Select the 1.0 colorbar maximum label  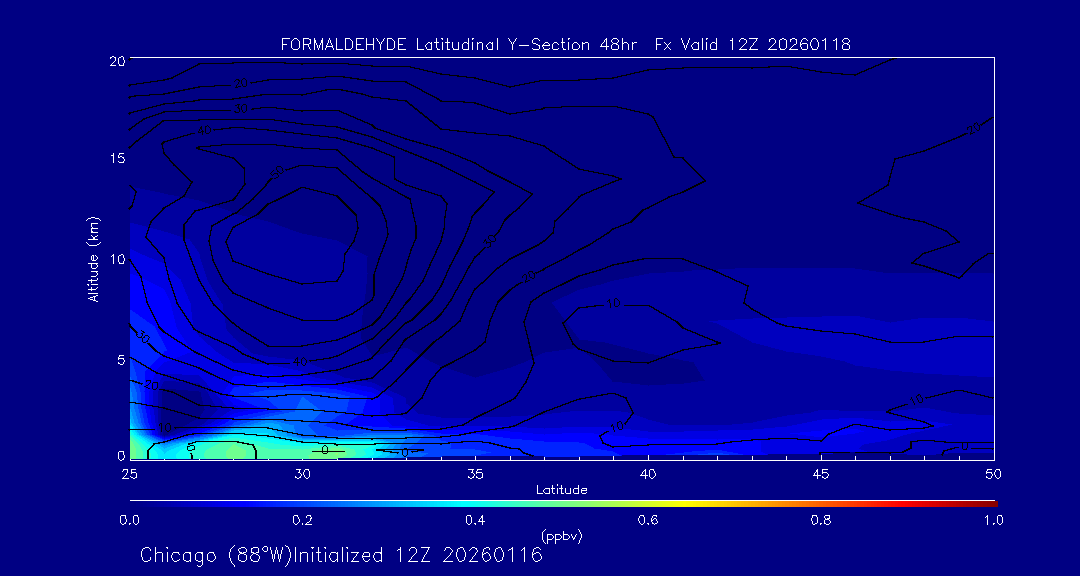tap(993, 520)
